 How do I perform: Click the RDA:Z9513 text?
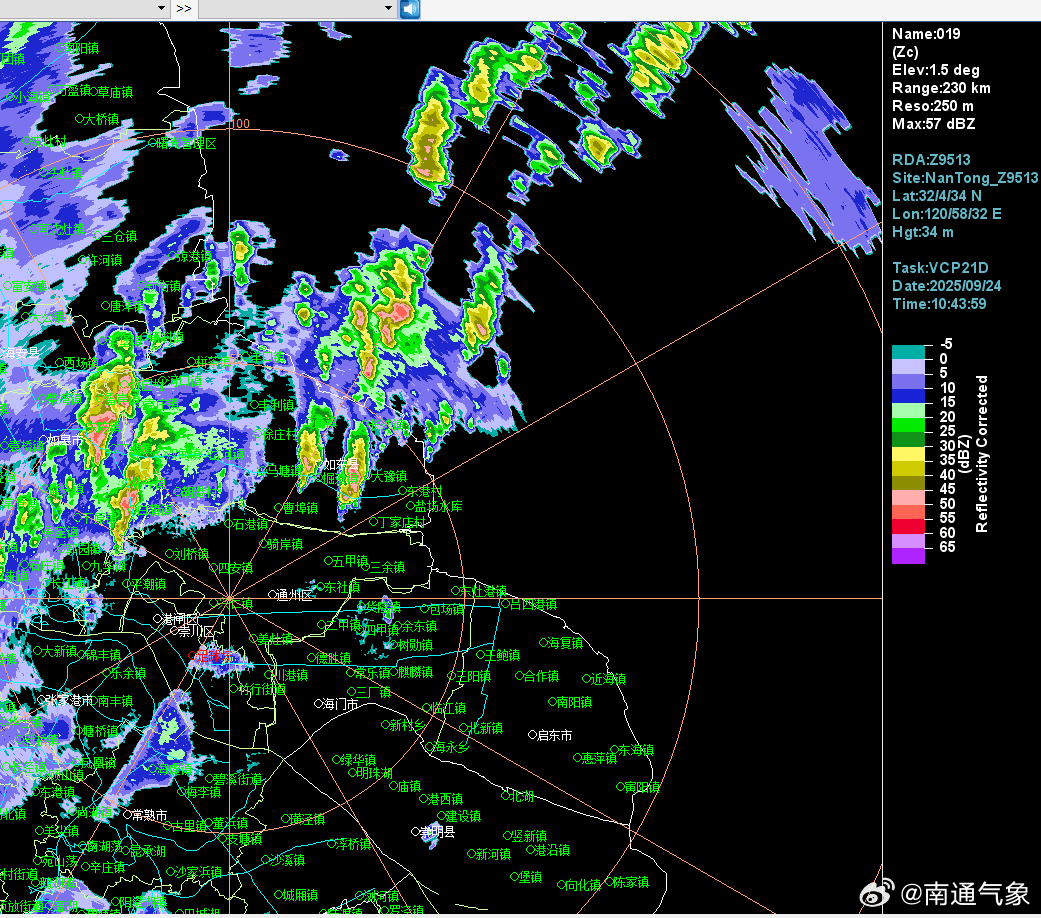coord(931,159)
